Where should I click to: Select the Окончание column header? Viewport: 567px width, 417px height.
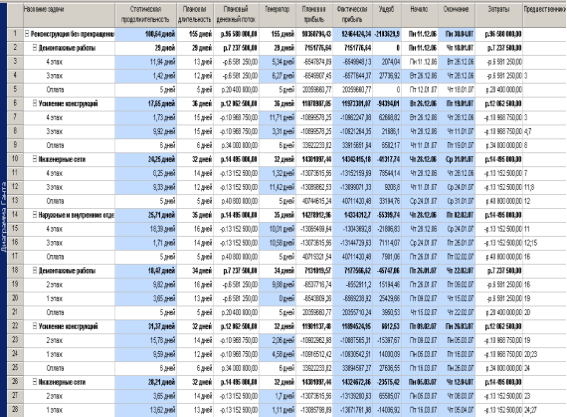(x=457, y=15)
